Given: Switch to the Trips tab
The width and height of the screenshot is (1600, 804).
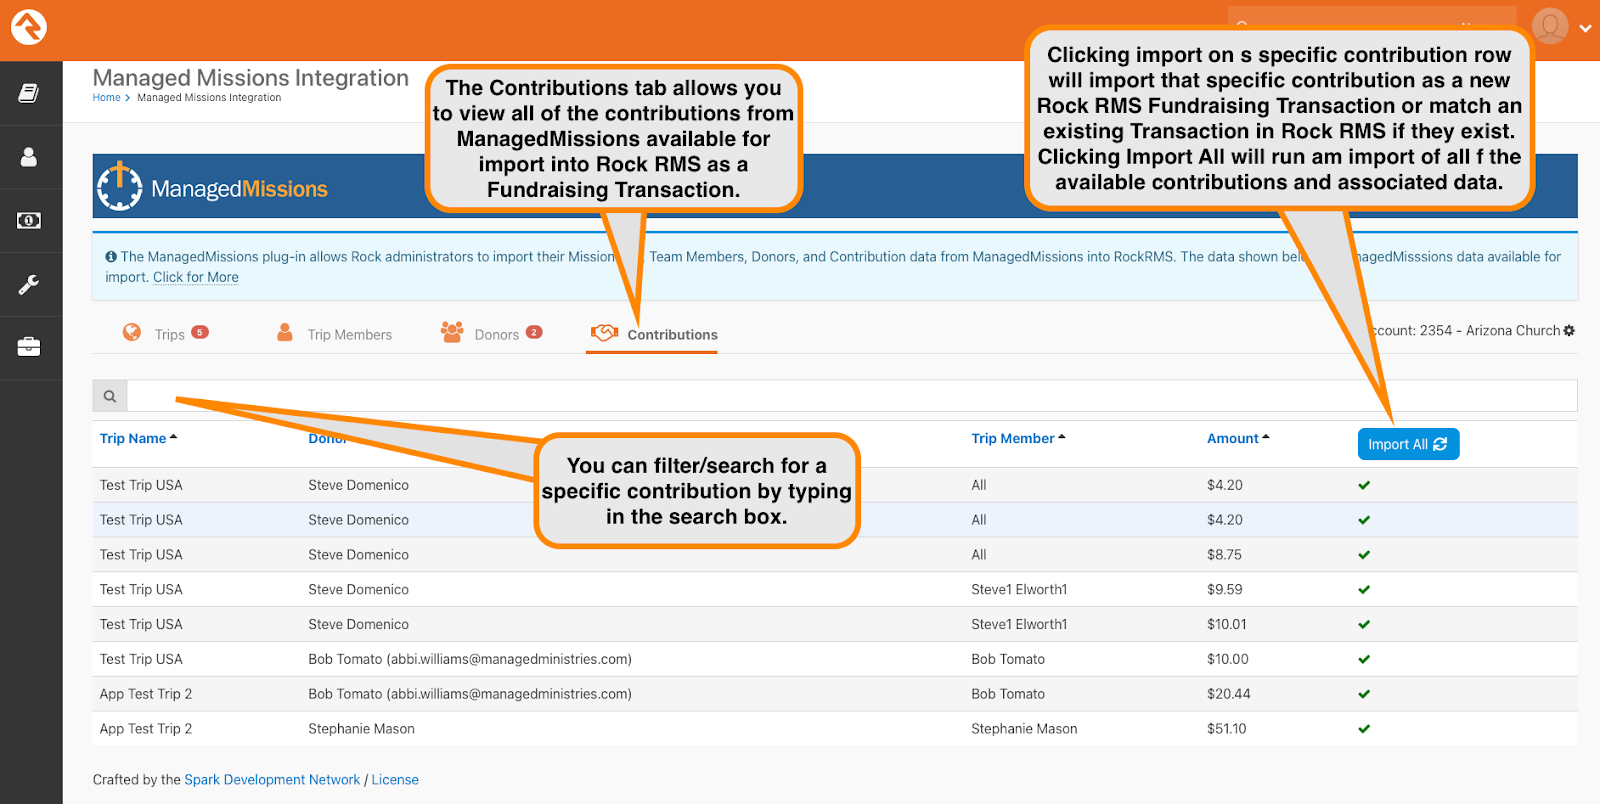Looking at the screenshot, I should click(165, 334).
